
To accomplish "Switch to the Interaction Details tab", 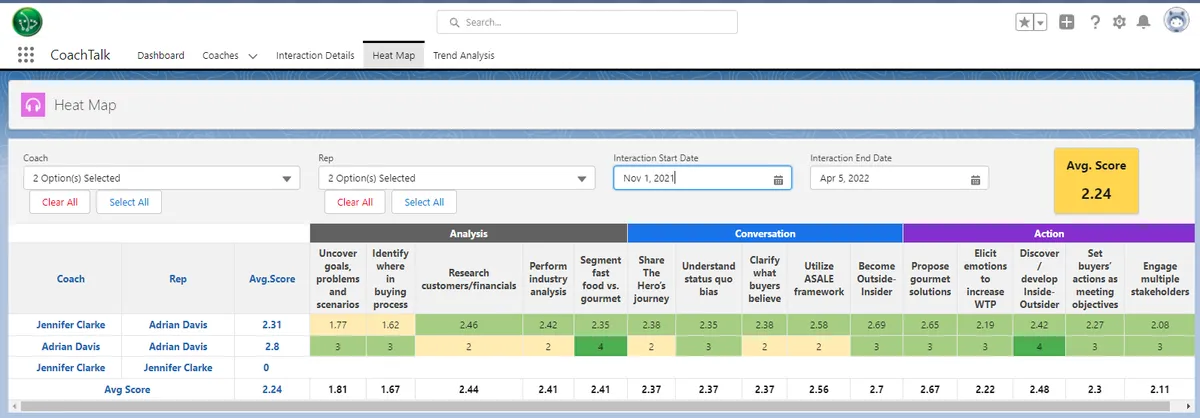I will pos(315,55).
